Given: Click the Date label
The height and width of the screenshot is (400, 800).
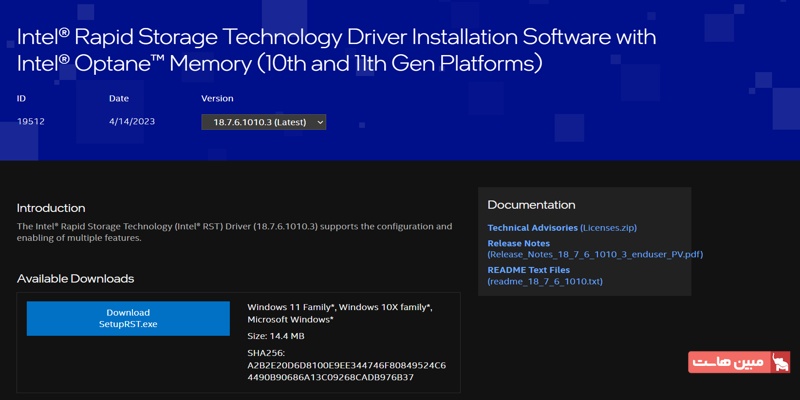Looking at the screenshot, I should point(119,98).
